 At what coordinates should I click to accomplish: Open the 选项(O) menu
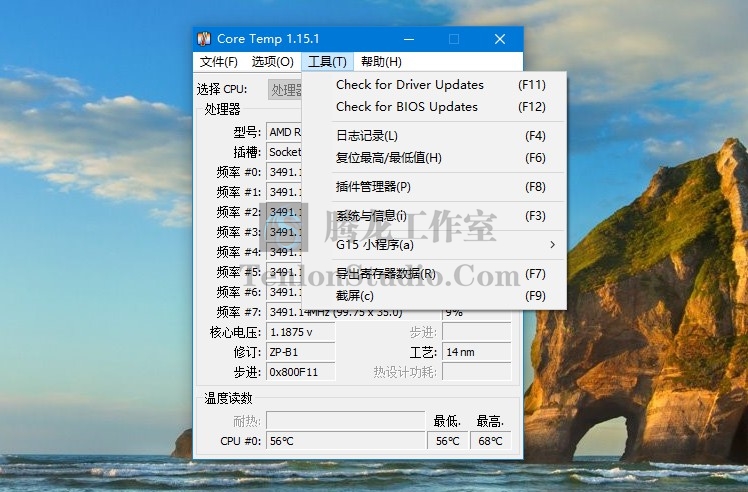coord(272,62)
